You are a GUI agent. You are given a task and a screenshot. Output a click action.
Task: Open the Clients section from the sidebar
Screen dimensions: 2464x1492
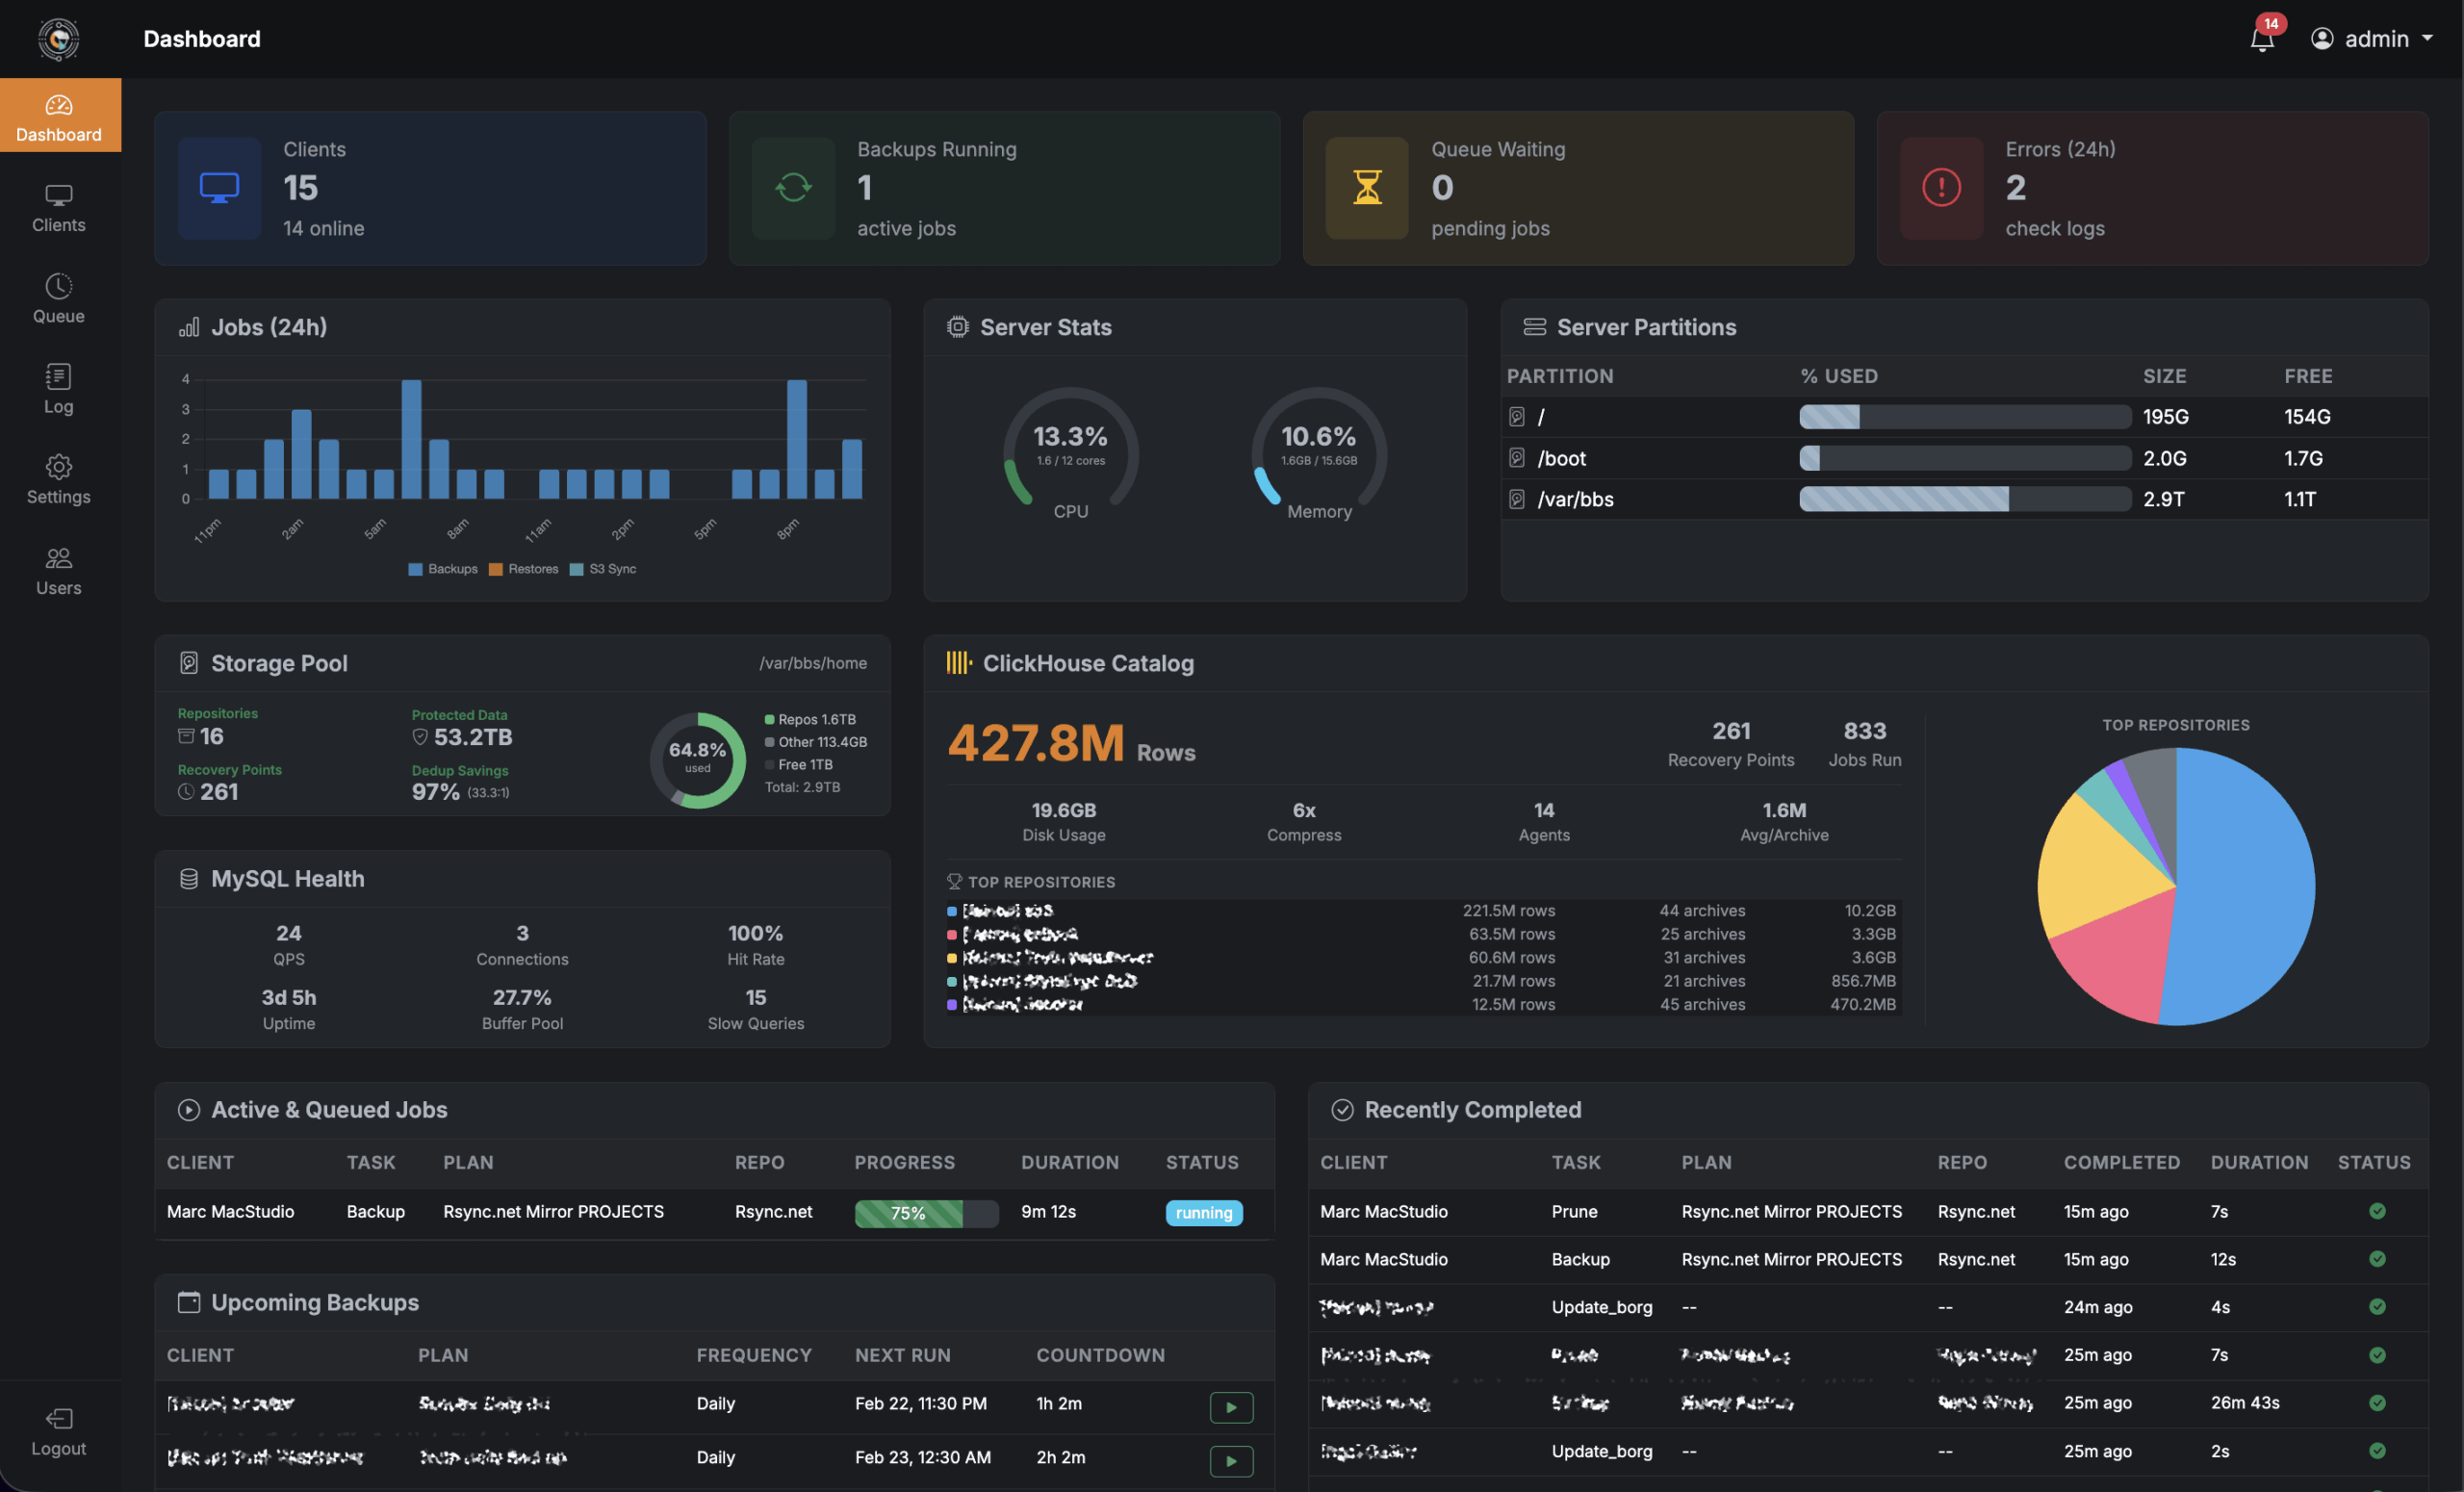(x=58, y=207)
